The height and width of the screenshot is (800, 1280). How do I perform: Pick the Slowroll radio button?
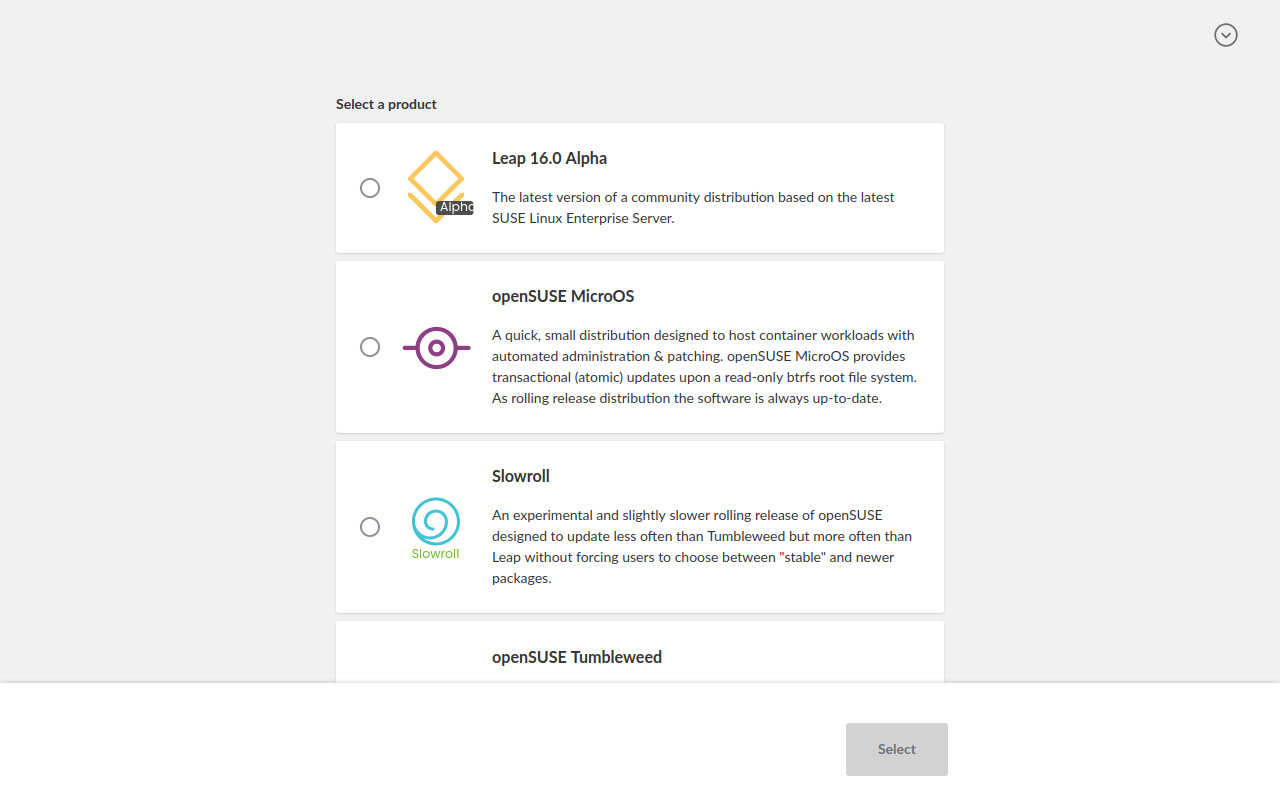[370, 527]
